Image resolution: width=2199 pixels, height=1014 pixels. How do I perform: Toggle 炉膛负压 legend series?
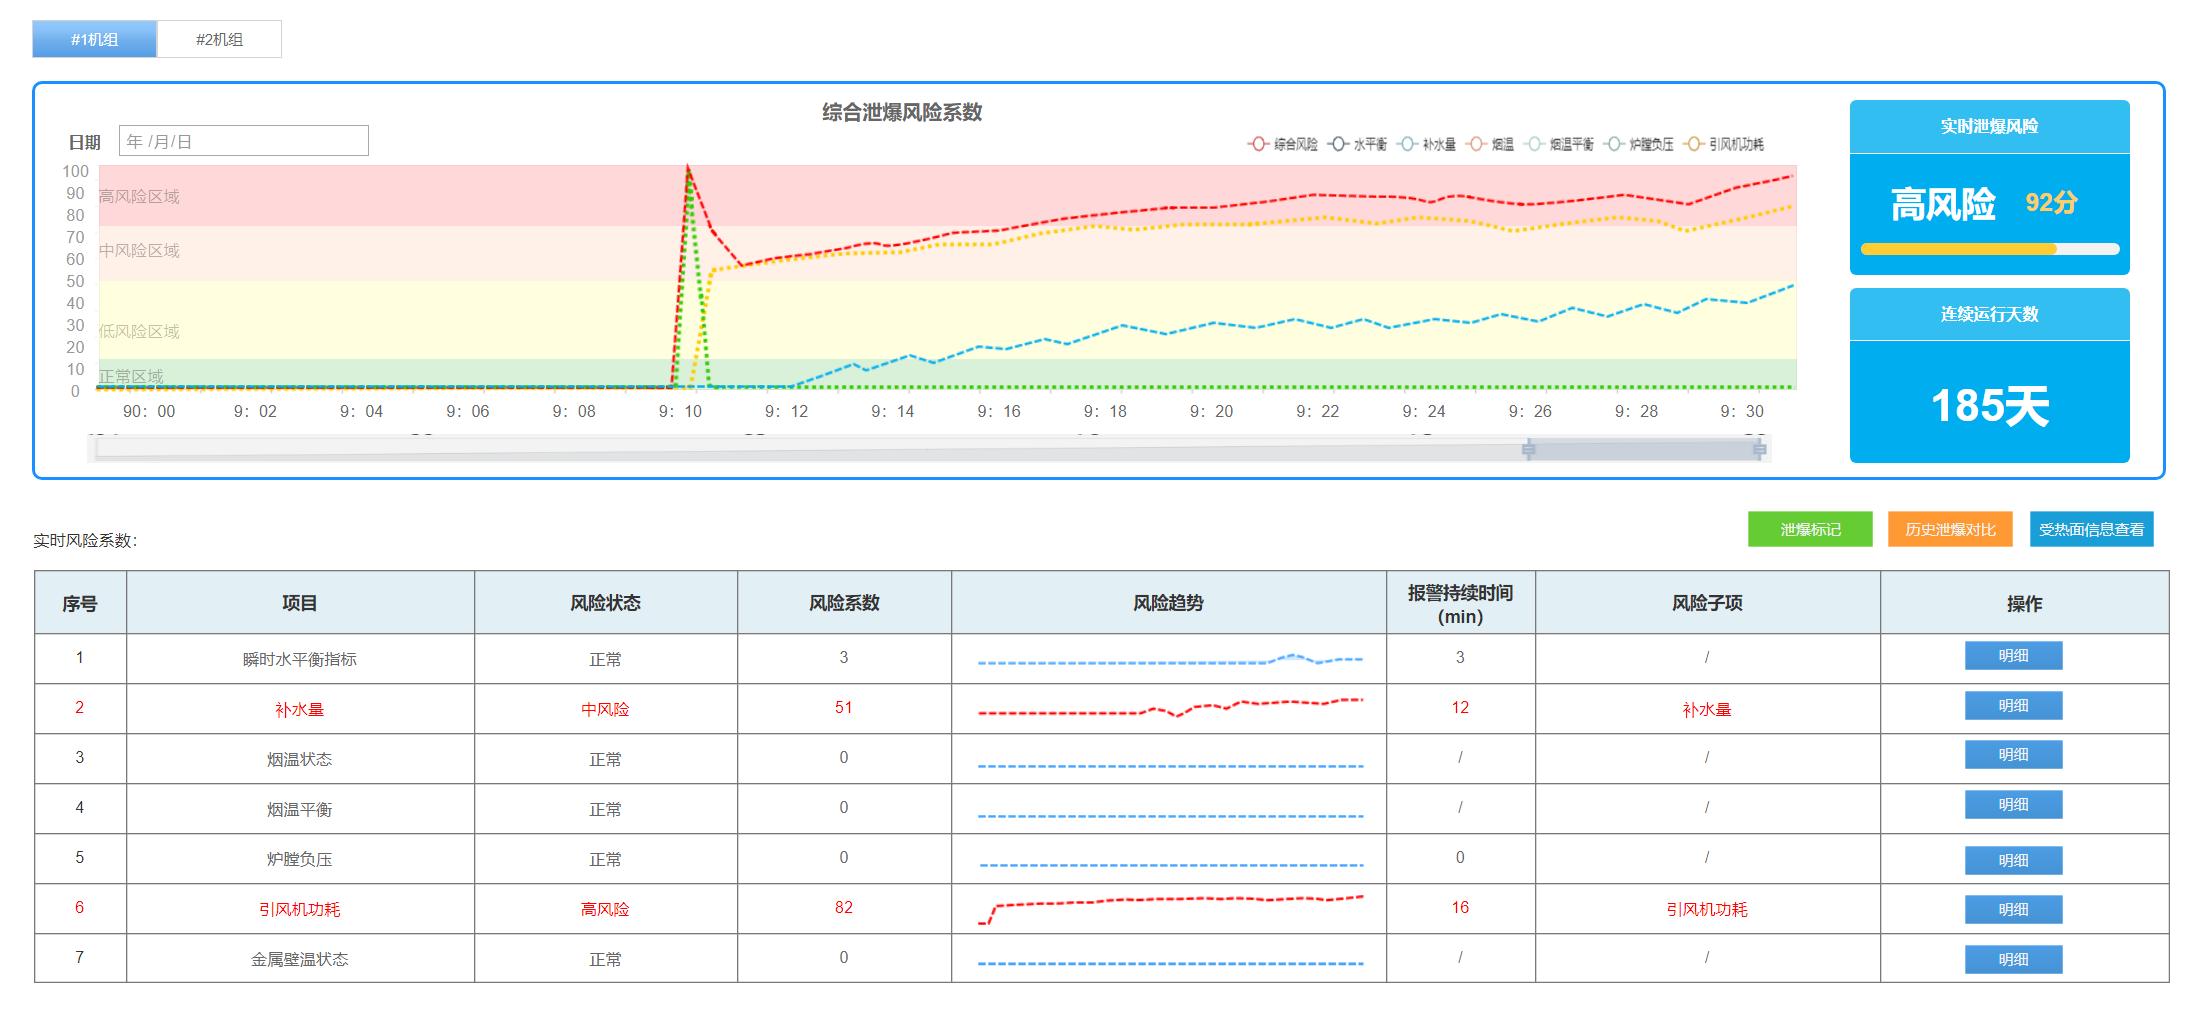click(1639, 144)
